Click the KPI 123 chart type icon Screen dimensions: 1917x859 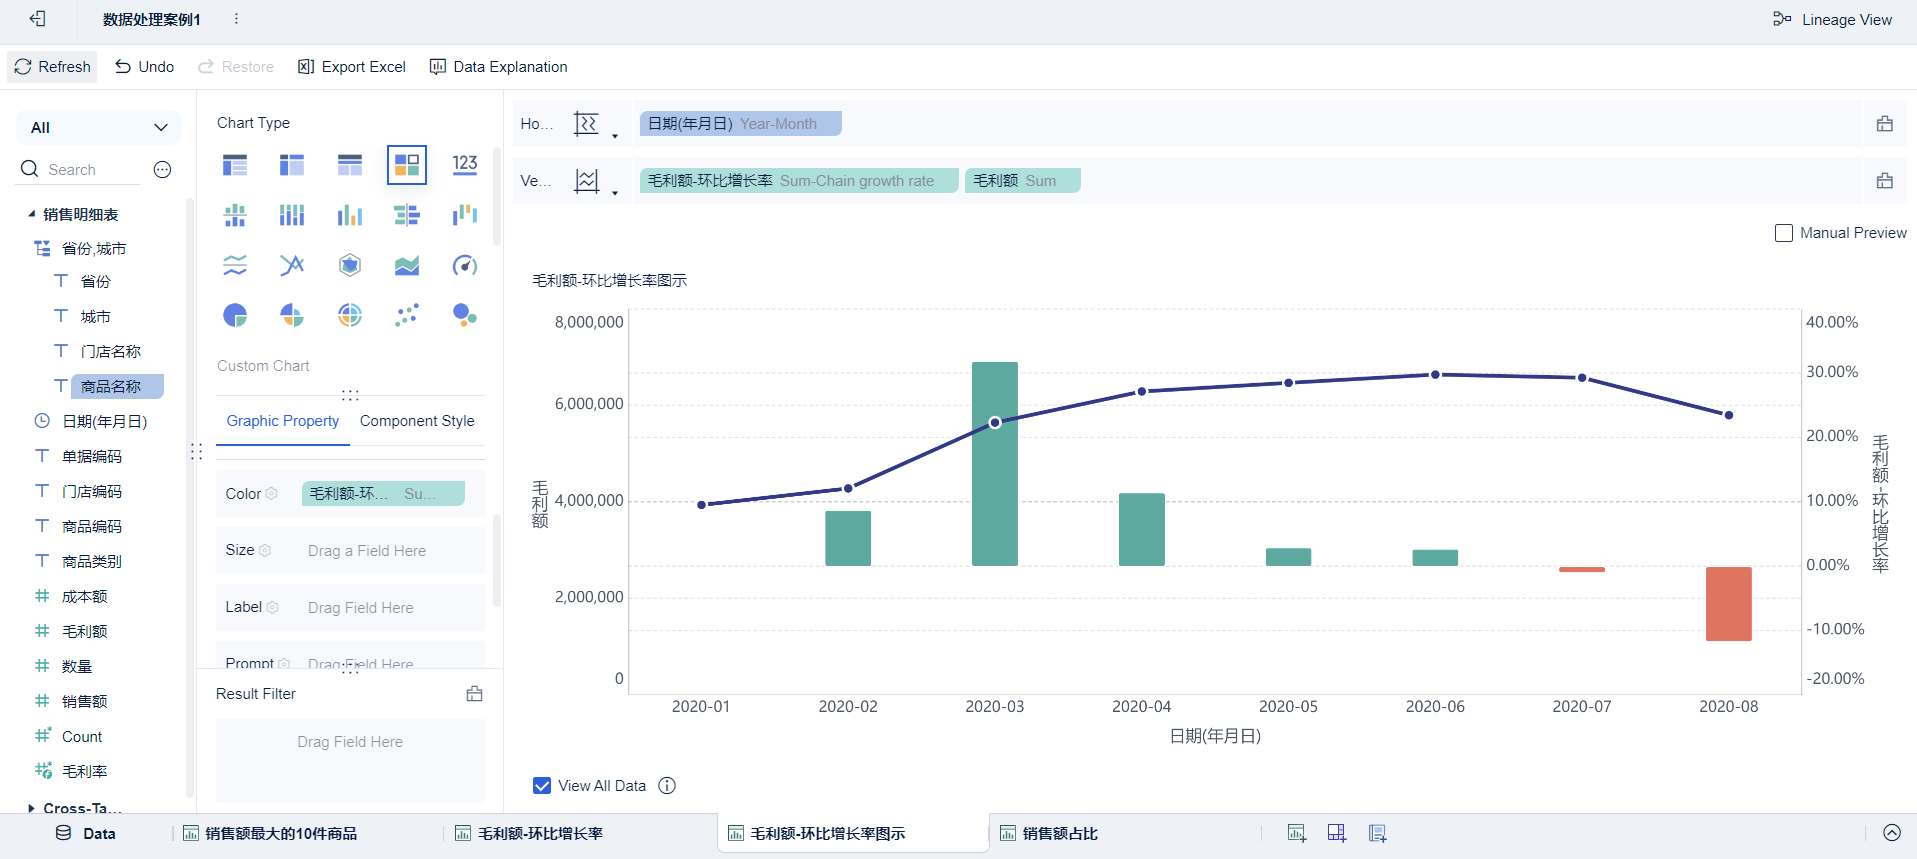(x=465, y=165)
